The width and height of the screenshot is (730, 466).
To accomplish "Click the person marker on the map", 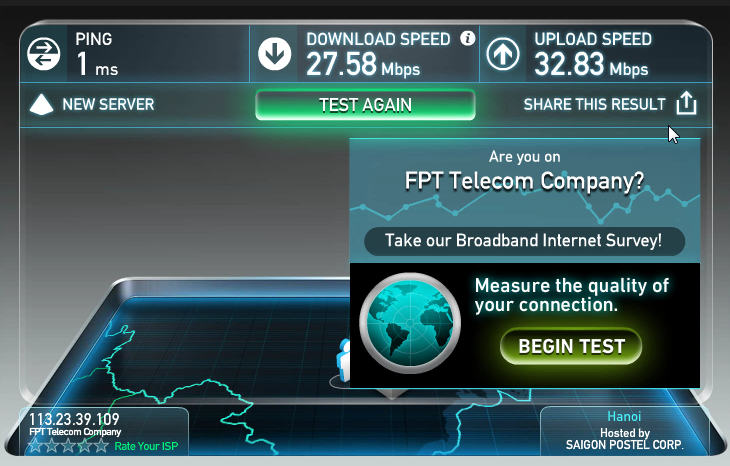I will click(344, 360).
